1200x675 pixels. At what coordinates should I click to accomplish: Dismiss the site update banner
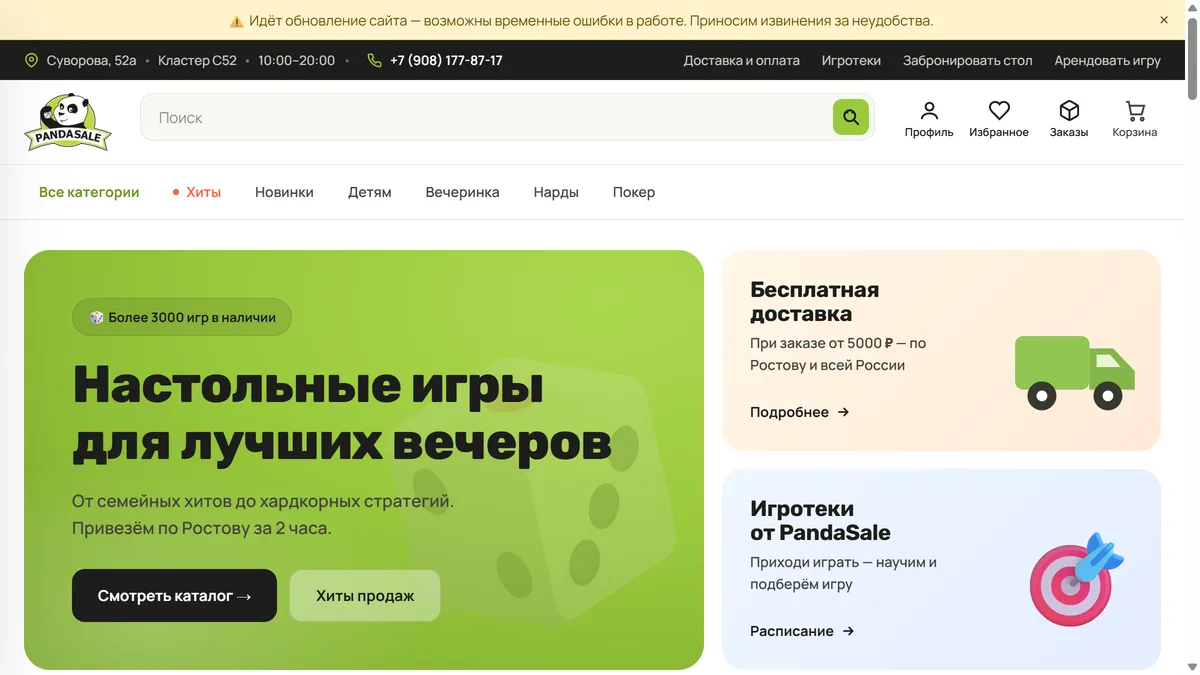point(1164,20)
